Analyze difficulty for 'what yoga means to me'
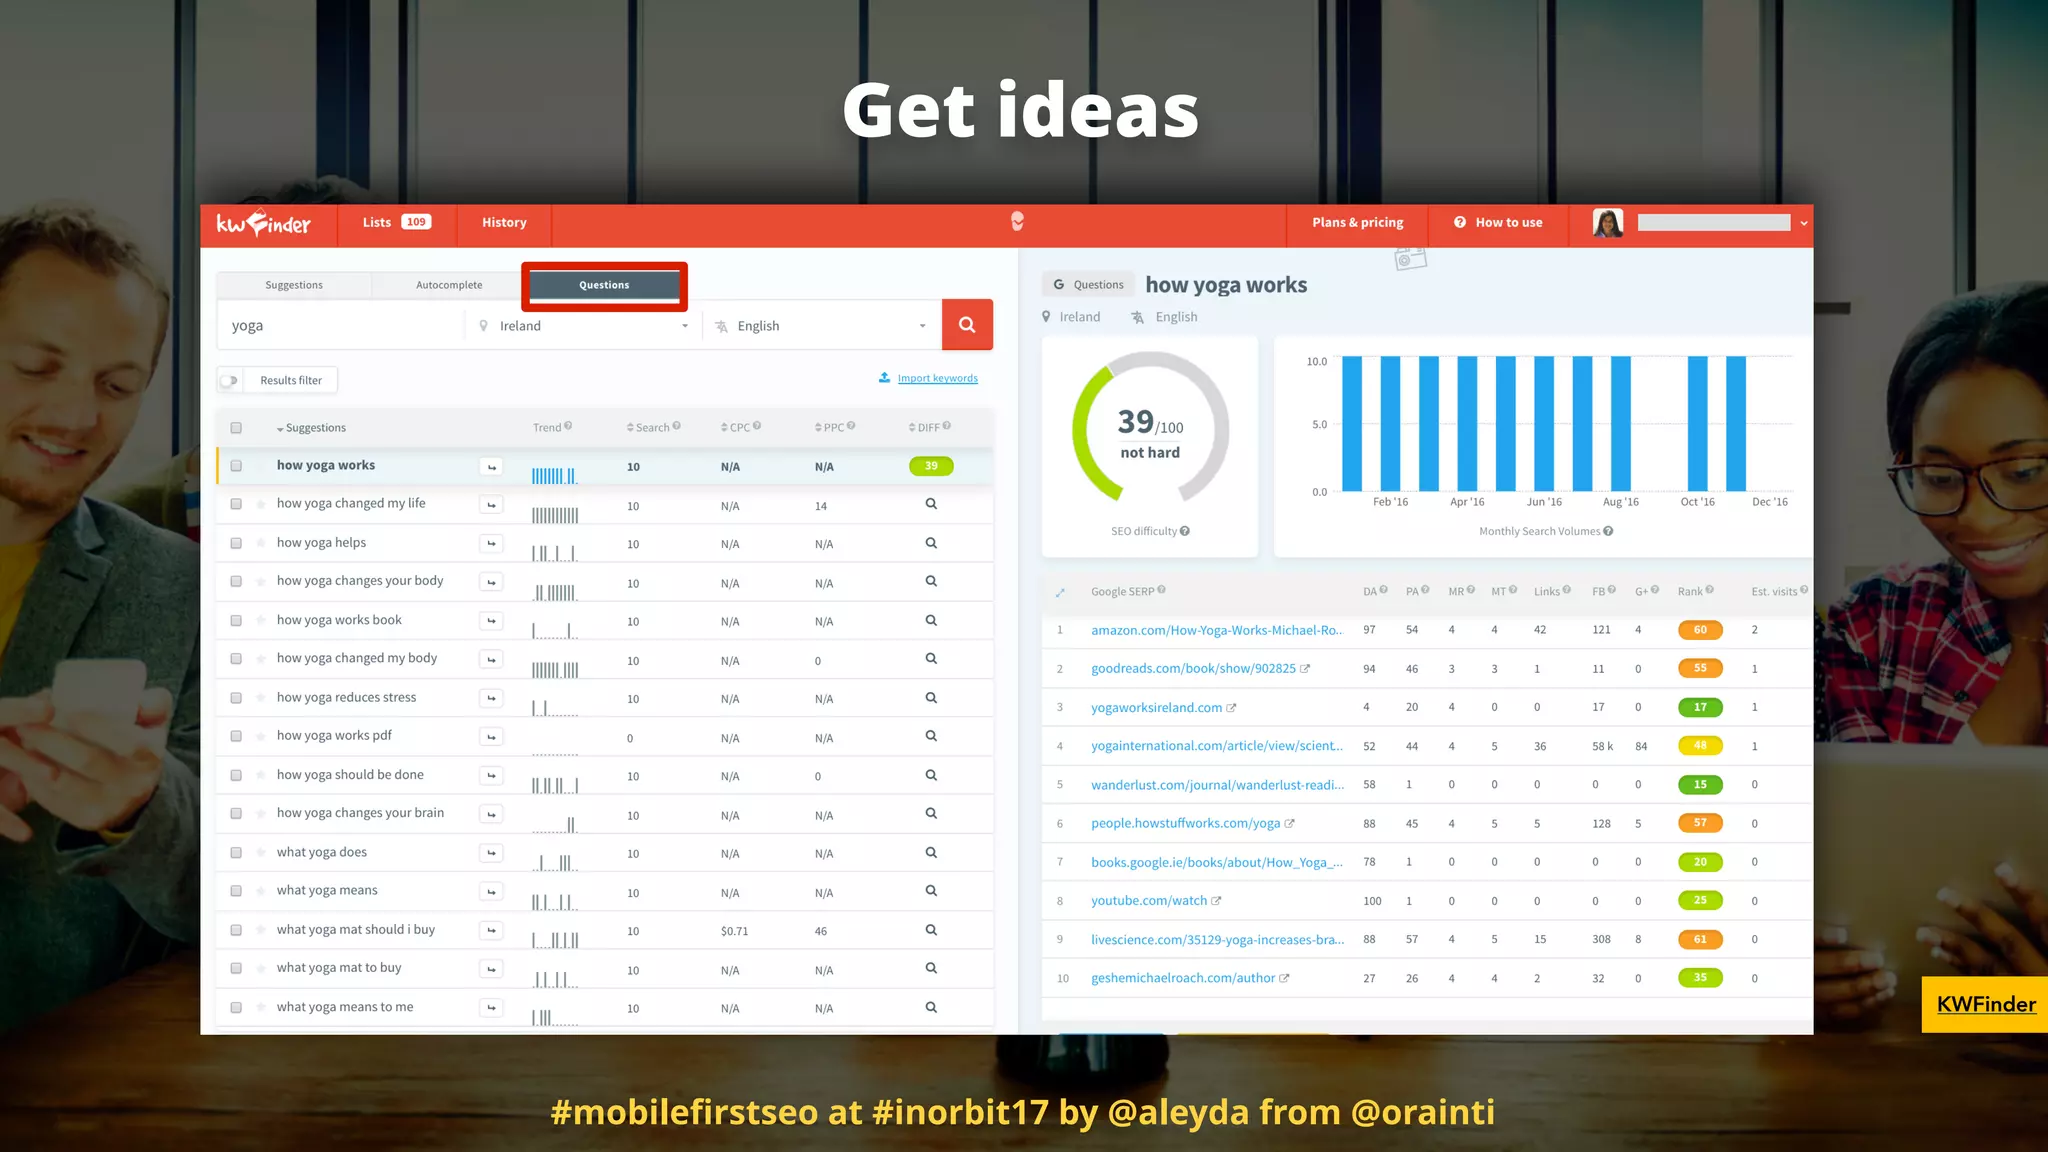The width and height of the screenshot is (2048, 1152). point(931,1008)
